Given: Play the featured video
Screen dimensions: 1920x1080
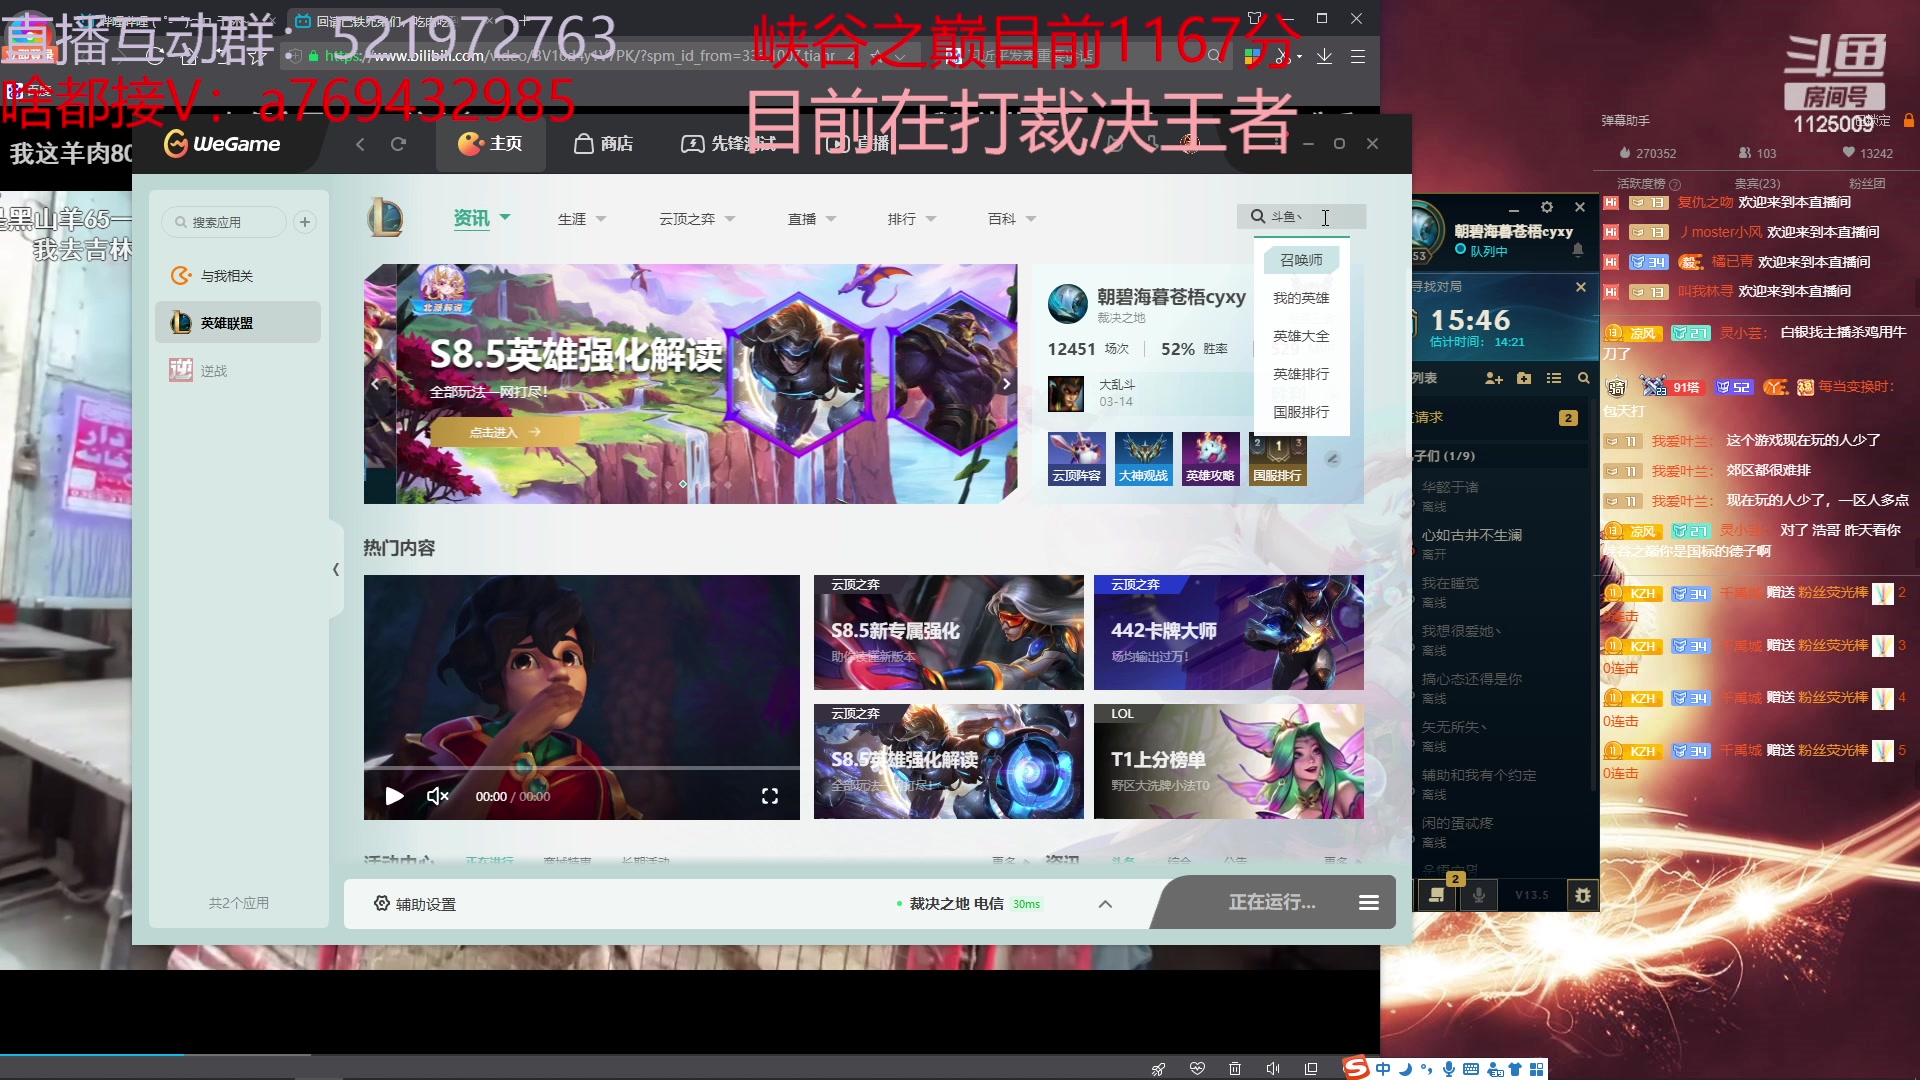Looking at the screenshot, I should (394, 796).
